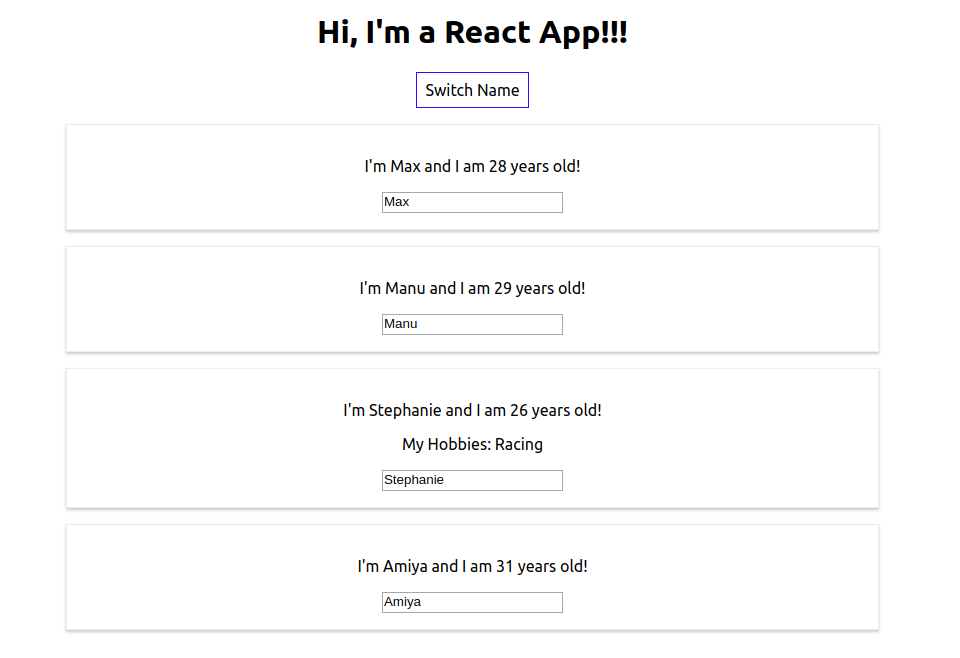
Task: Click empty space inside Max's person card
Action: [200, 178]
